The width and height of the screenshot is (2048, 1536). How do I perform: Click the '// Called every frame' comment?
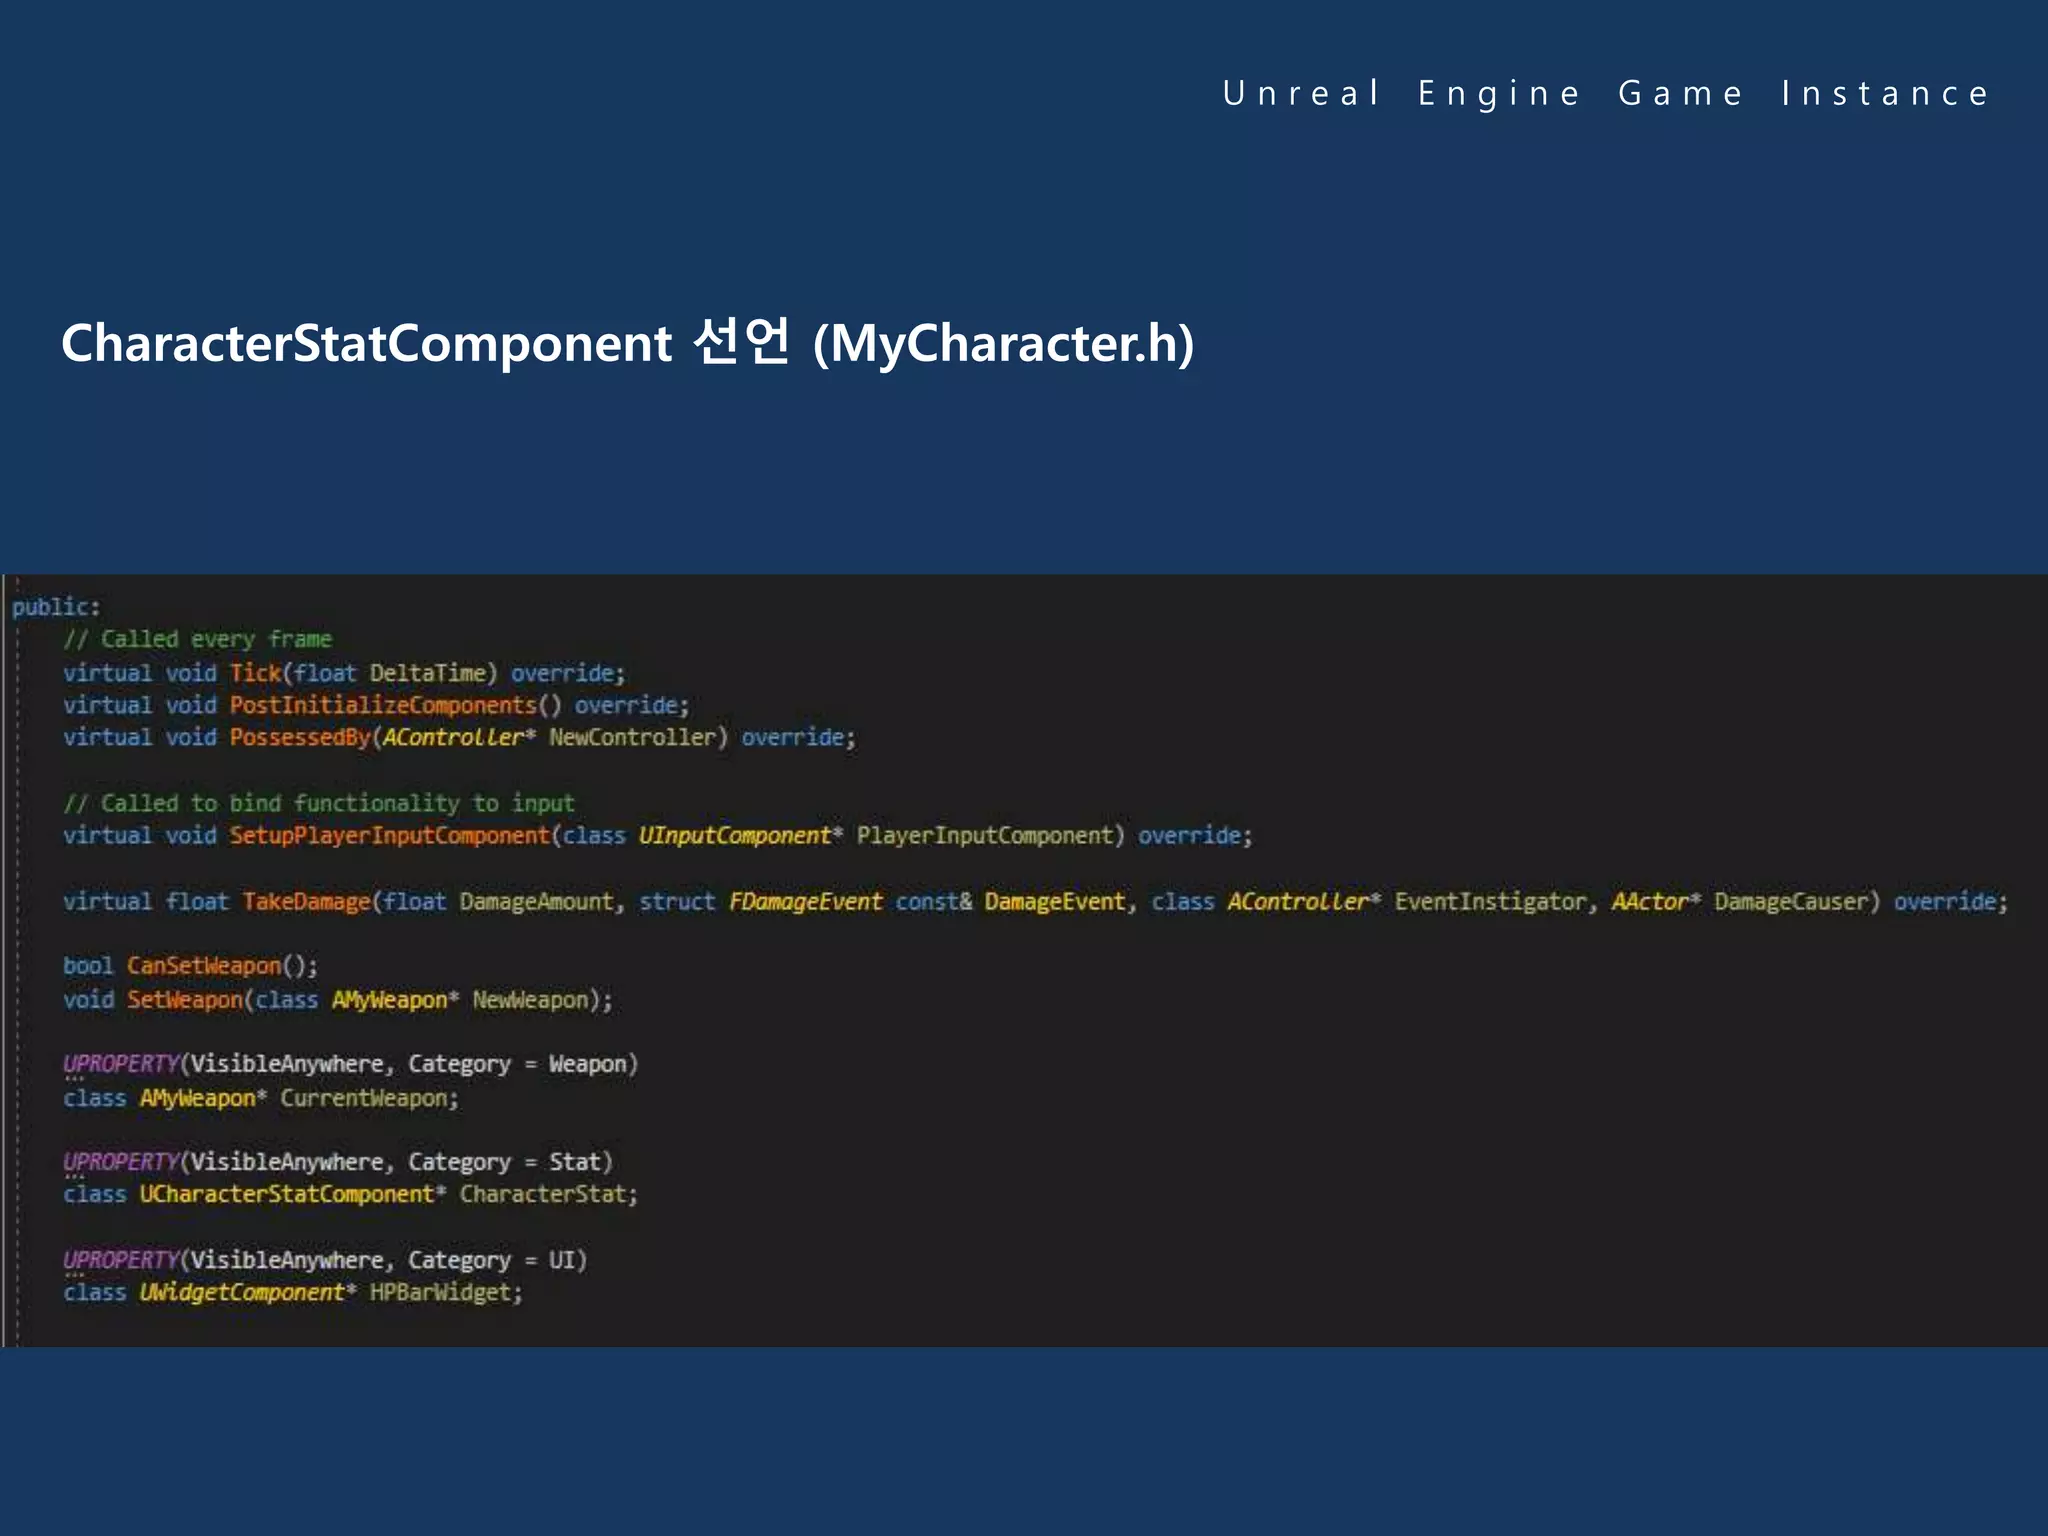[x=197, y=639]
